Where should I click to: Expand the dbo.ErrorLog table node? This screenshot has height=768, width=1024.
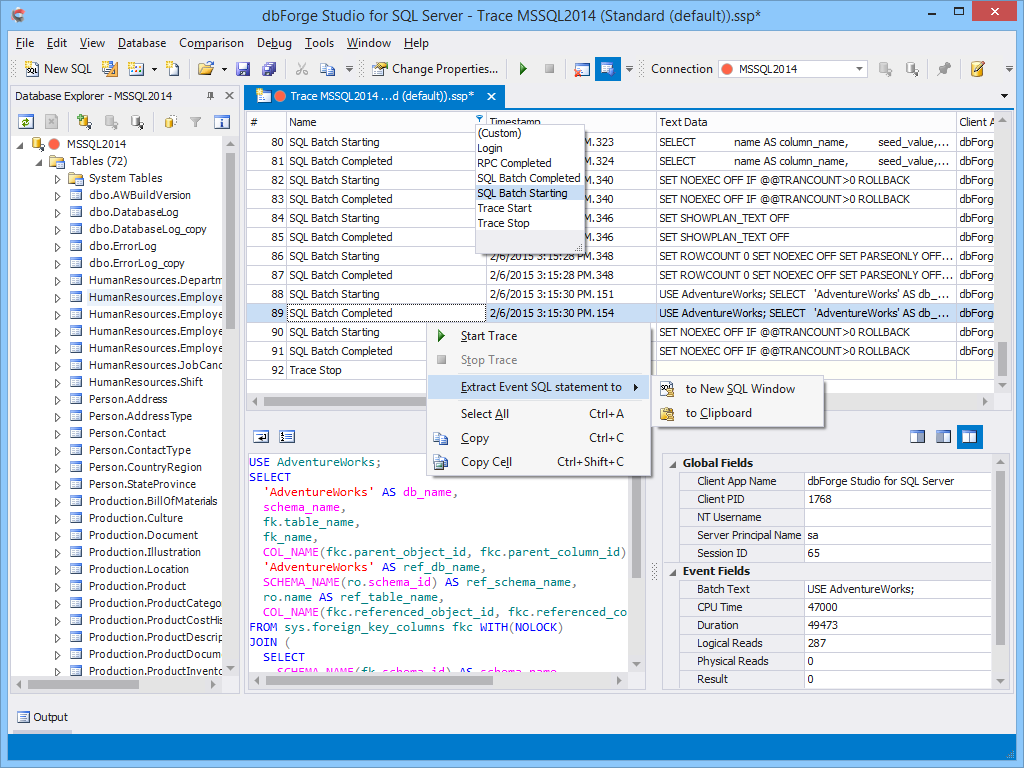[58, 246]
